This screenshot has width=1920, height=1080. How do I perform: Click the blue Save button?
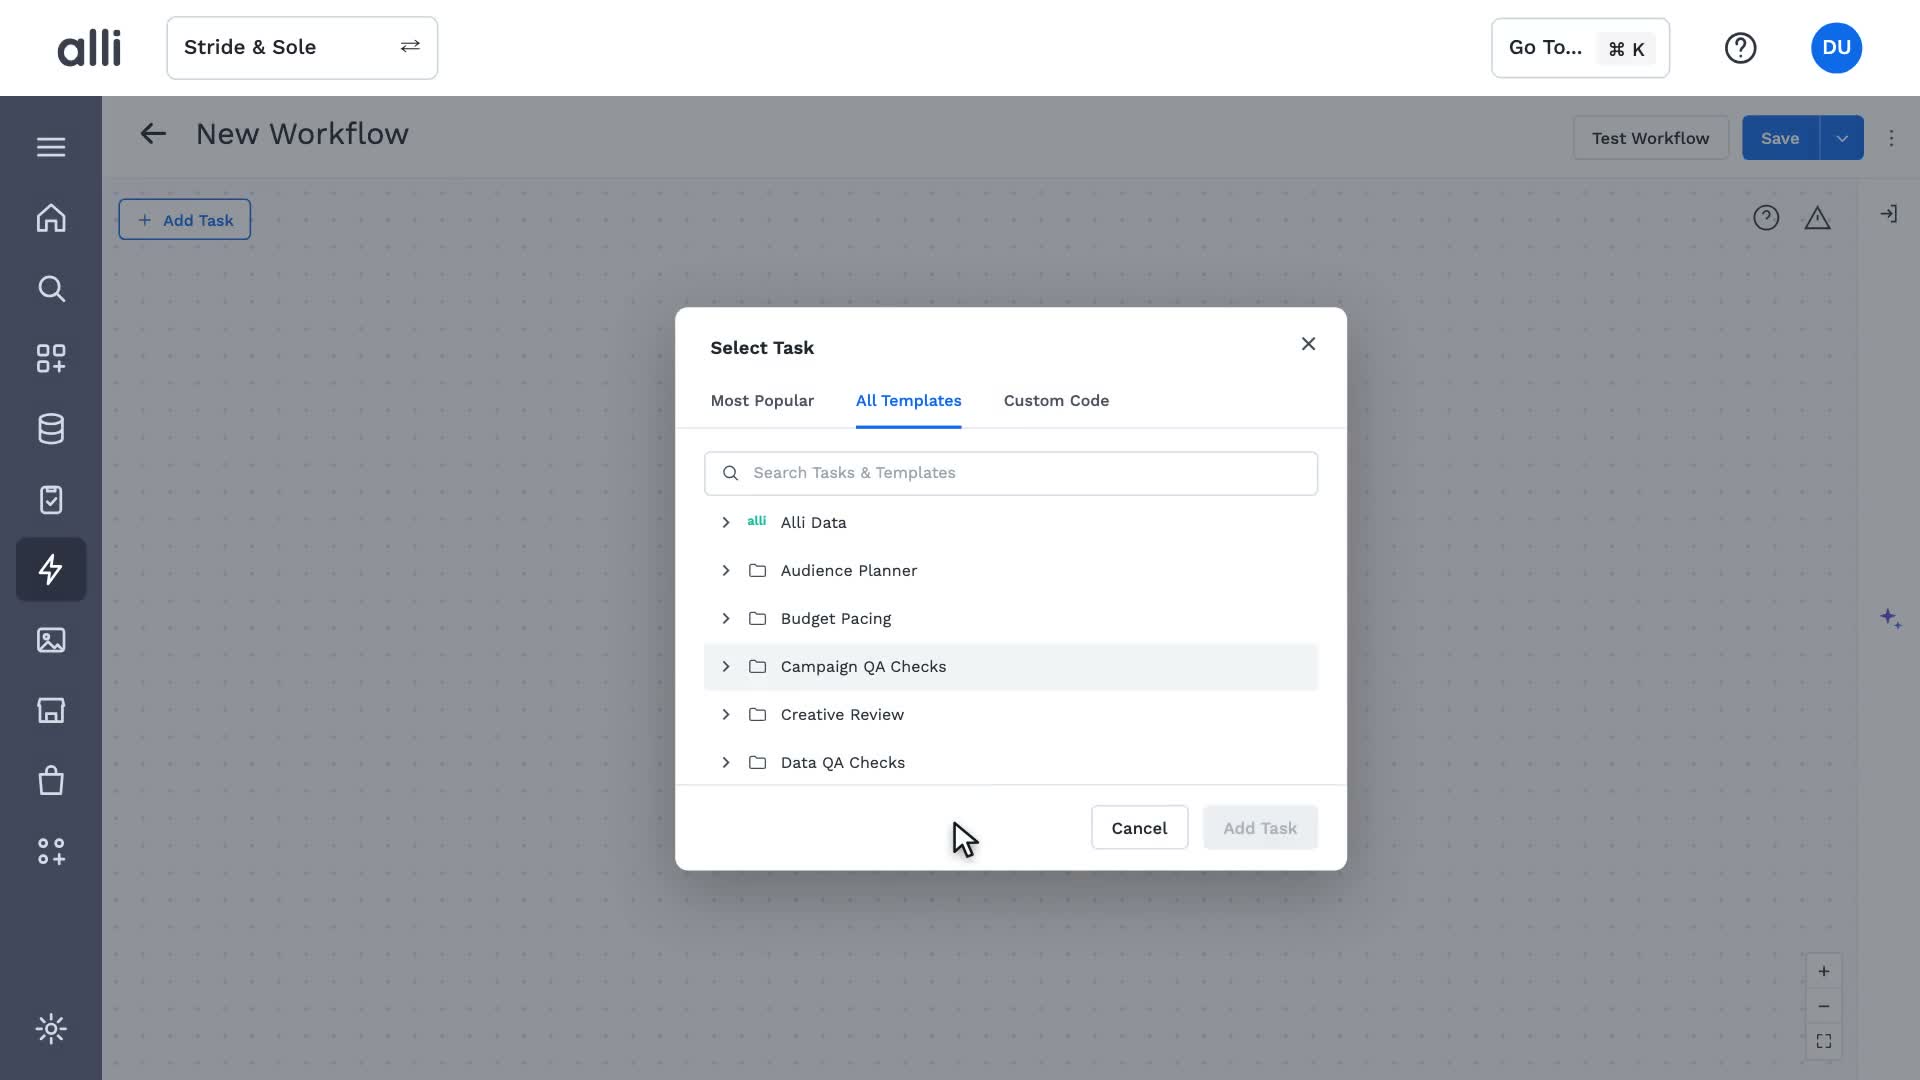pos(1780,138)
